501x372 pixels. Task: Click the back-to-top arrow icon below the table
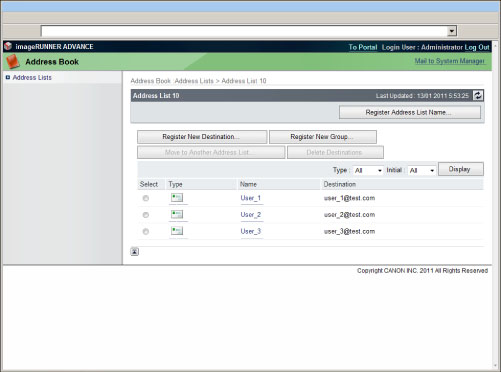134,252
